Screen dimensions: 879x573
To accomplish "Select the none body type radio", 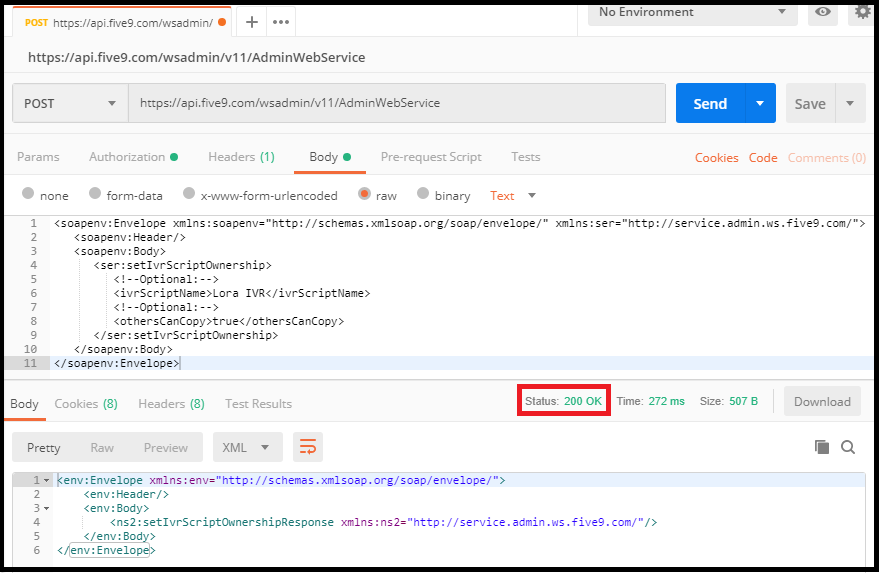I will (x=28, y=193).
